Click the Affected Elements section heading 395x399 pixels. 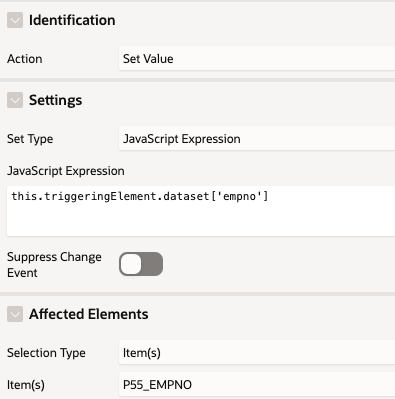coord(89,314)
